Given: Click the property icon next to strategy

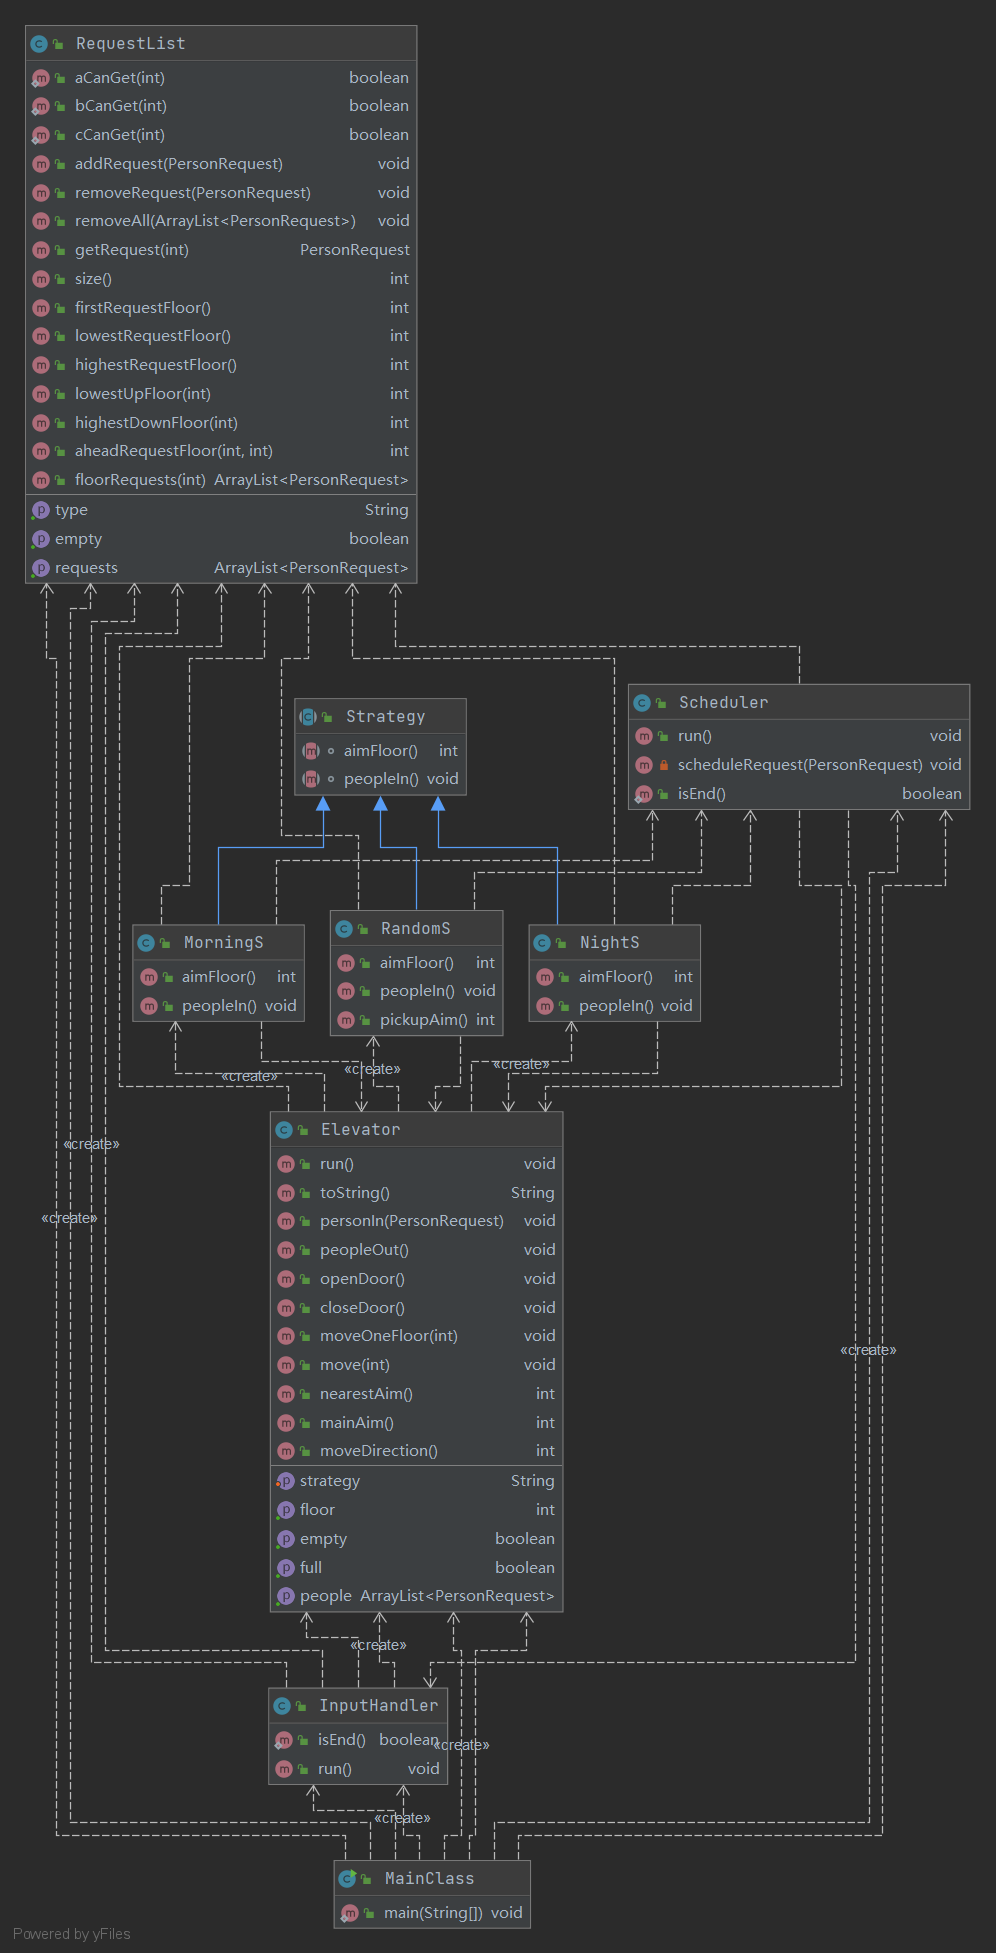Looking at the screenshot, I should [x=285, y=1481].
